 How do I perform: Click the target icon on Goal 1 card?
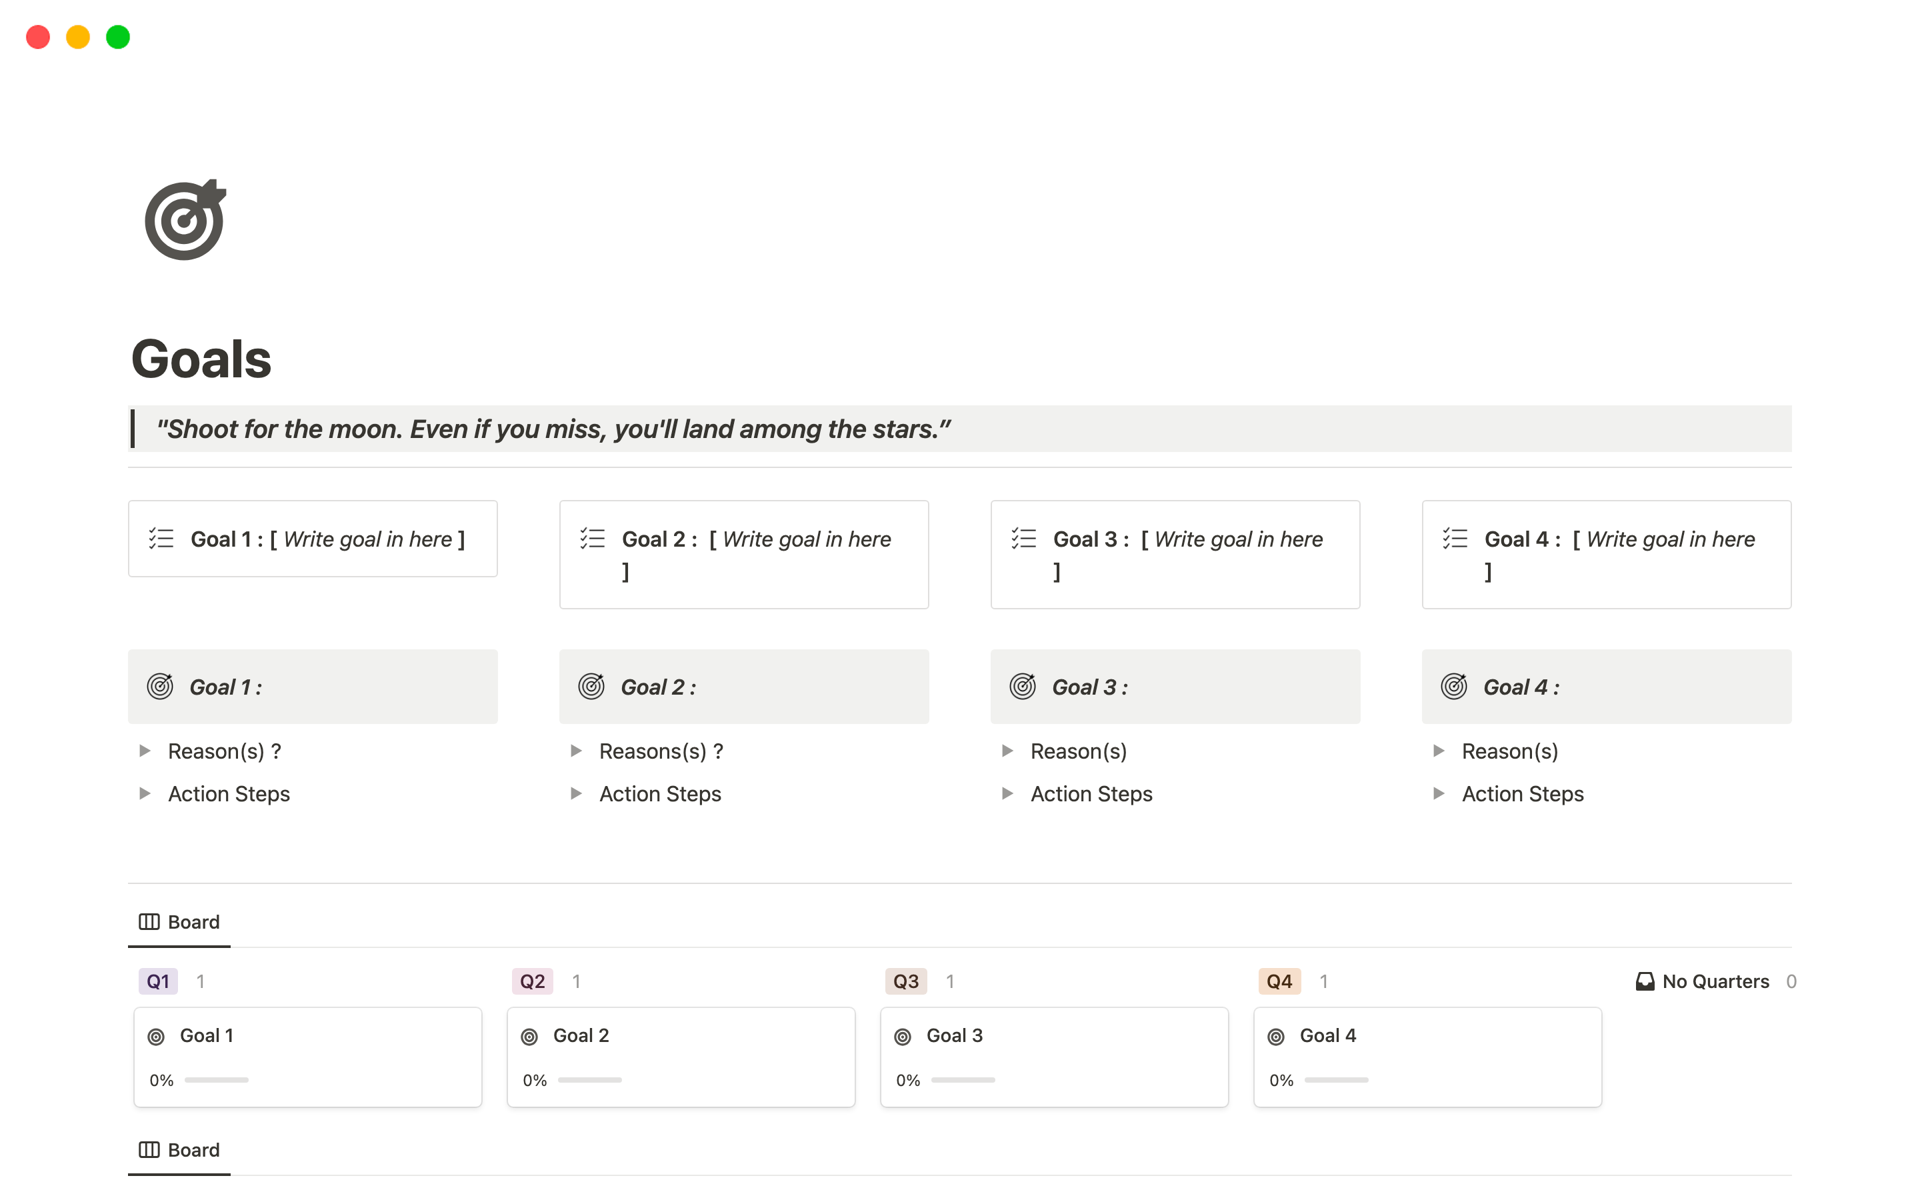coord(156,1037)
